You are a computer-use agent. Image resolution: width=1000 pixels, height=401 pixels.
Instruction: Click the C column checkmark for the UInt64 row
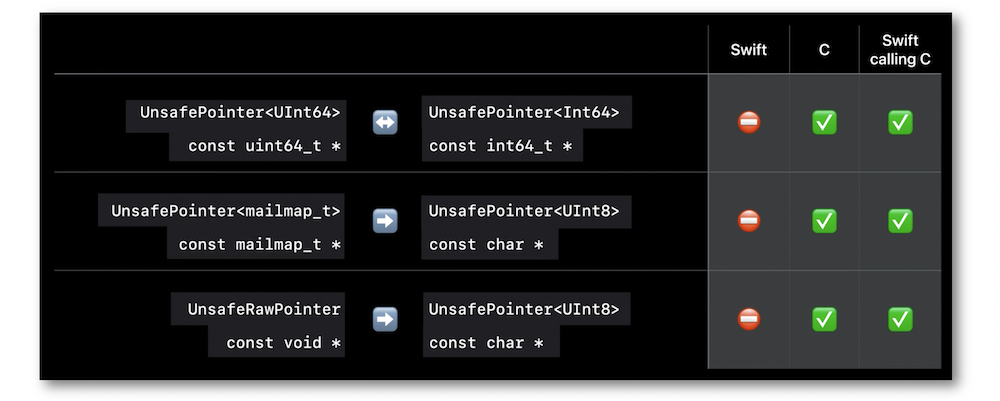tap(824, 122)
